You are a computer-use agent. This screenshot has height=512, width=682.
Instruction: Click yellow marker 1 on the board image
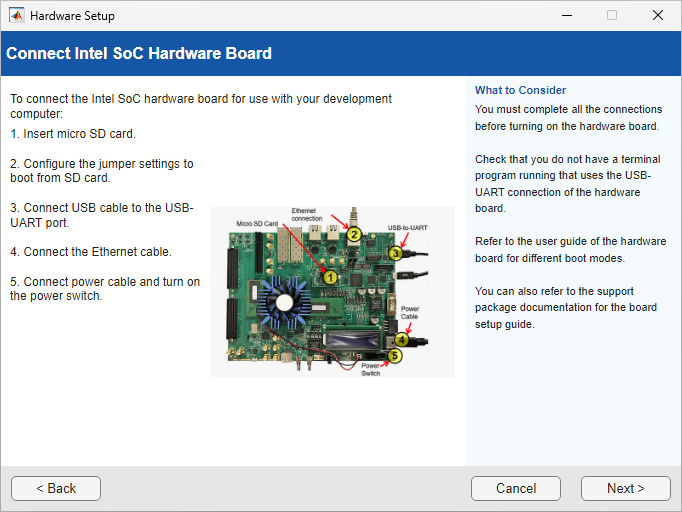(x=330, y=276)
